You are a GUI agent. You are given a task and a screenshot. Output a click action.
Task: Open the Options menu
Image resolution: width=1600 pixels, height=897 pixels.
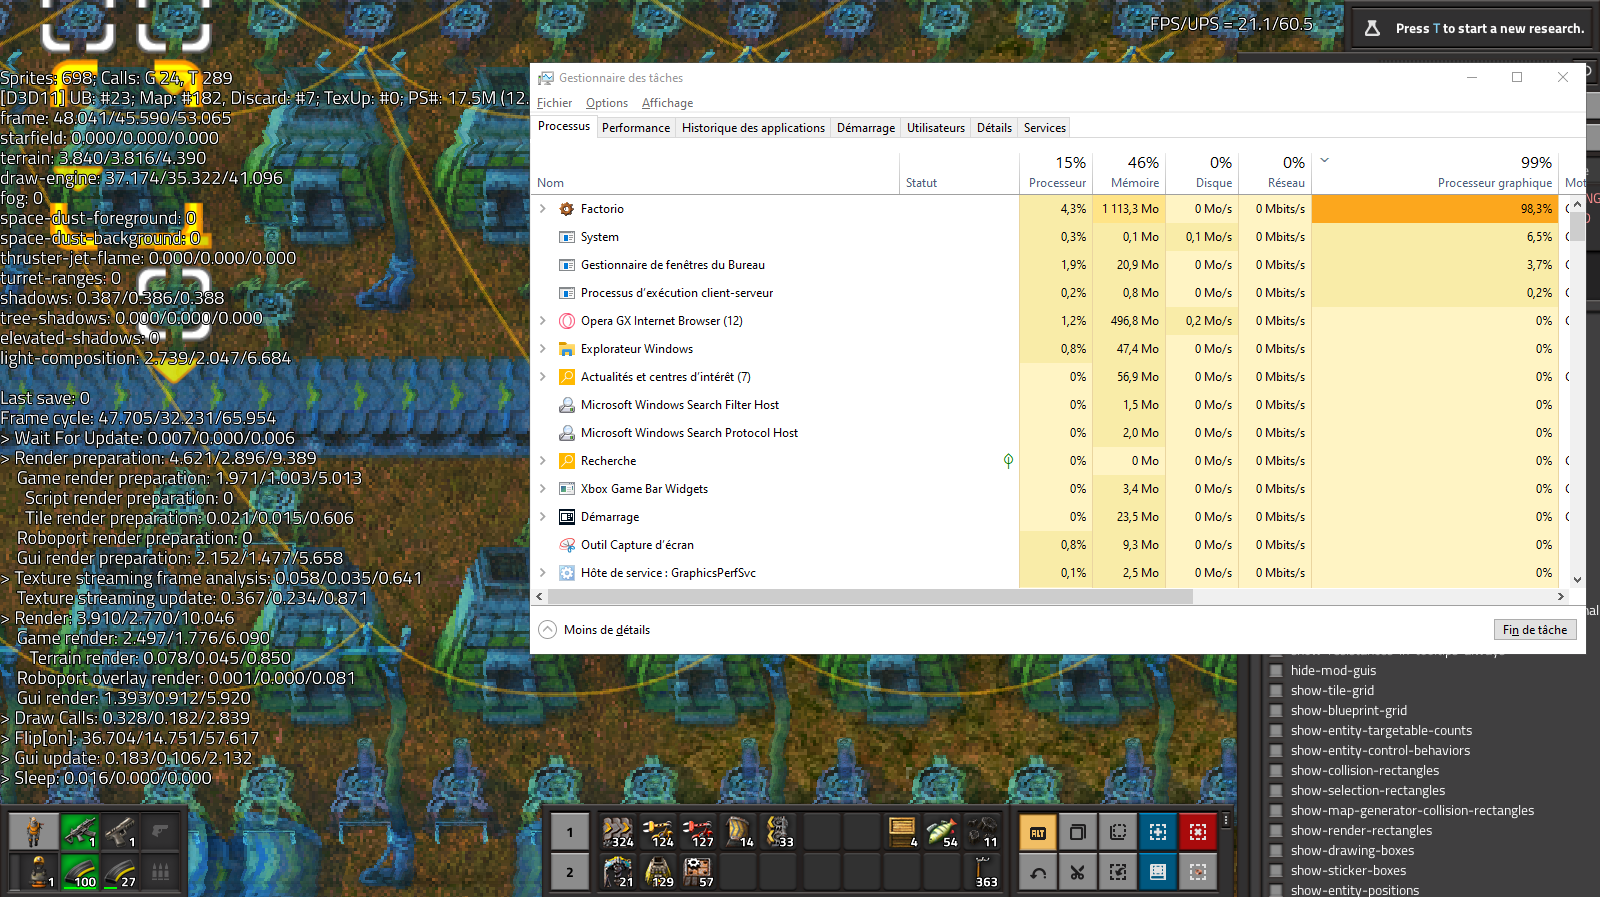tap(607, 103)
